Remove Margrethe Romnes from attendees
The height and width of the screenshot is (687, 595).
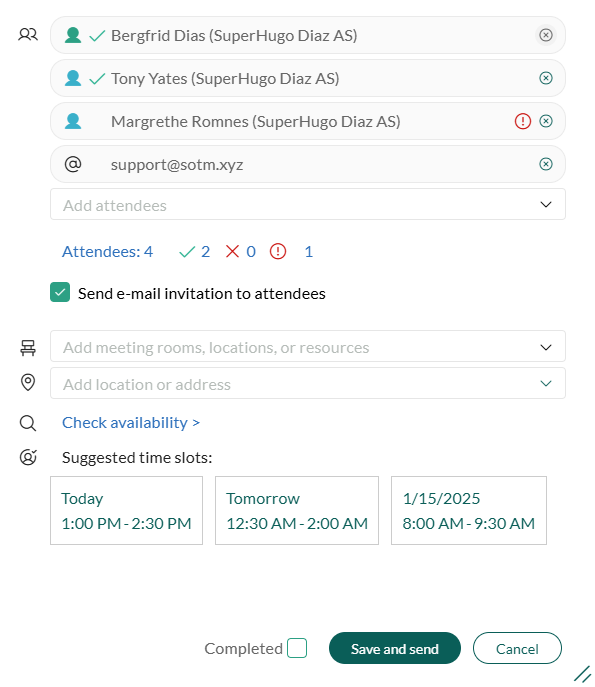click(545, 121)
